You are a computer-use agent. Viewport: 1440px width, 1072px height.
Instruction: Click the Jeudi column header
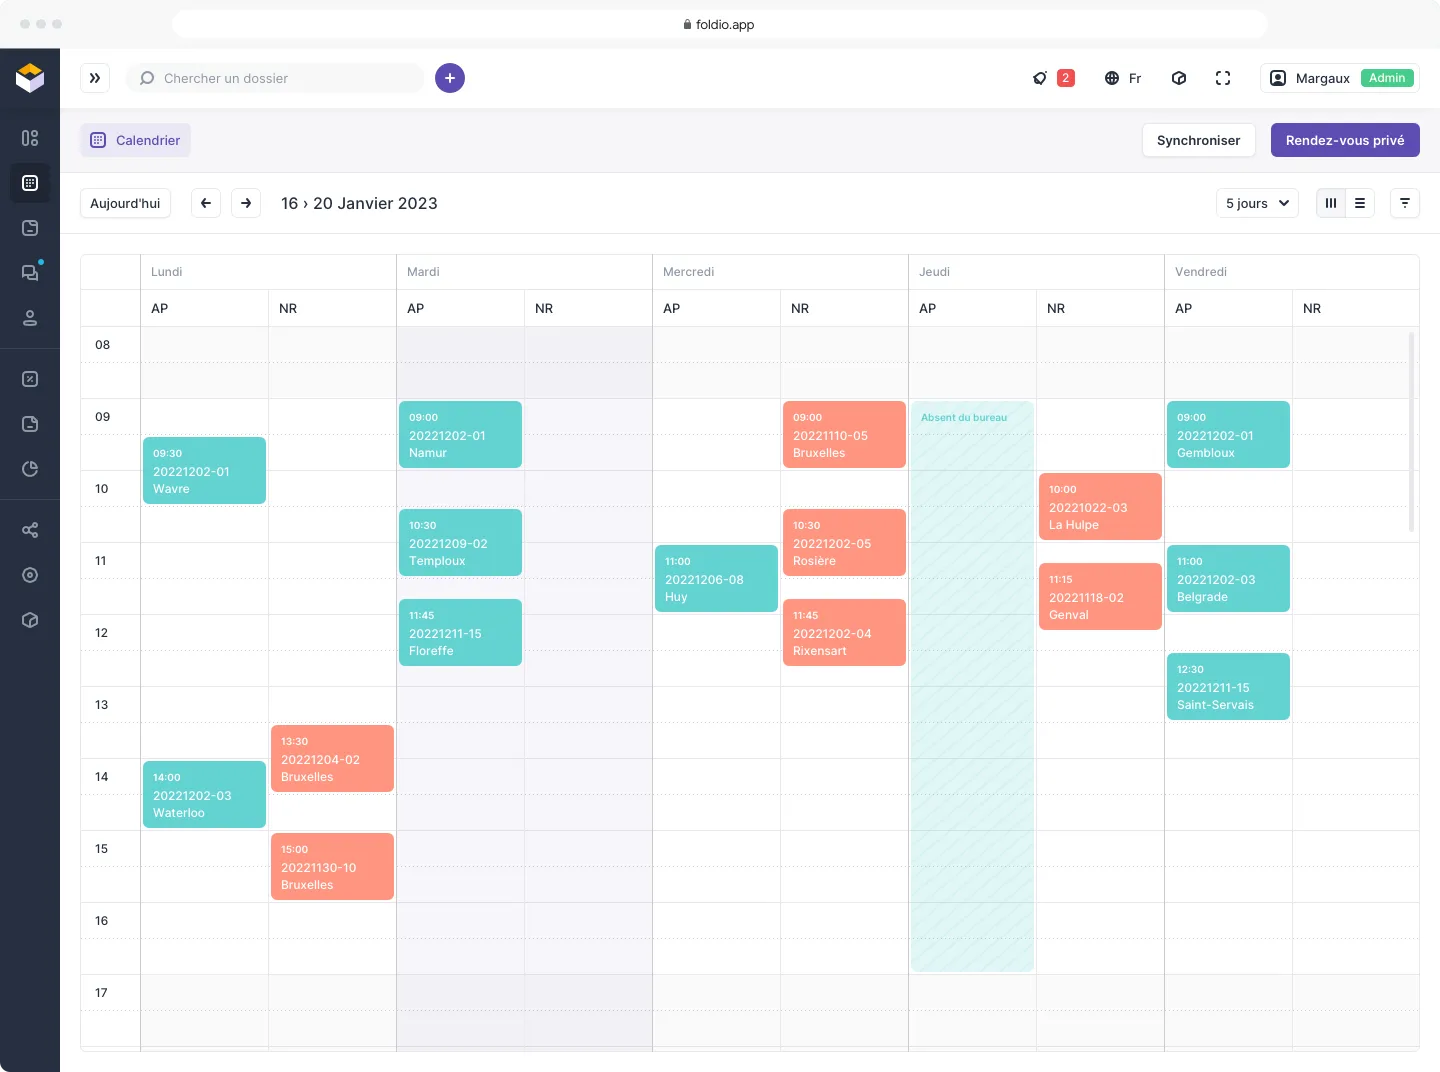click(x=1036, y=272)
